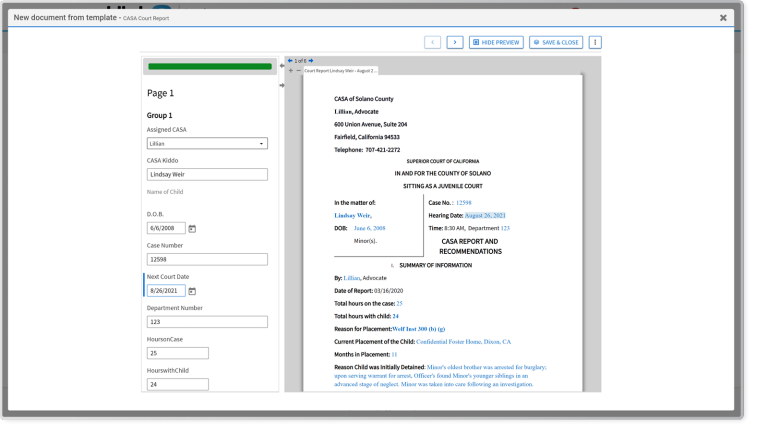Open the D.O.B. calendar picker

(x=193, y=228)
